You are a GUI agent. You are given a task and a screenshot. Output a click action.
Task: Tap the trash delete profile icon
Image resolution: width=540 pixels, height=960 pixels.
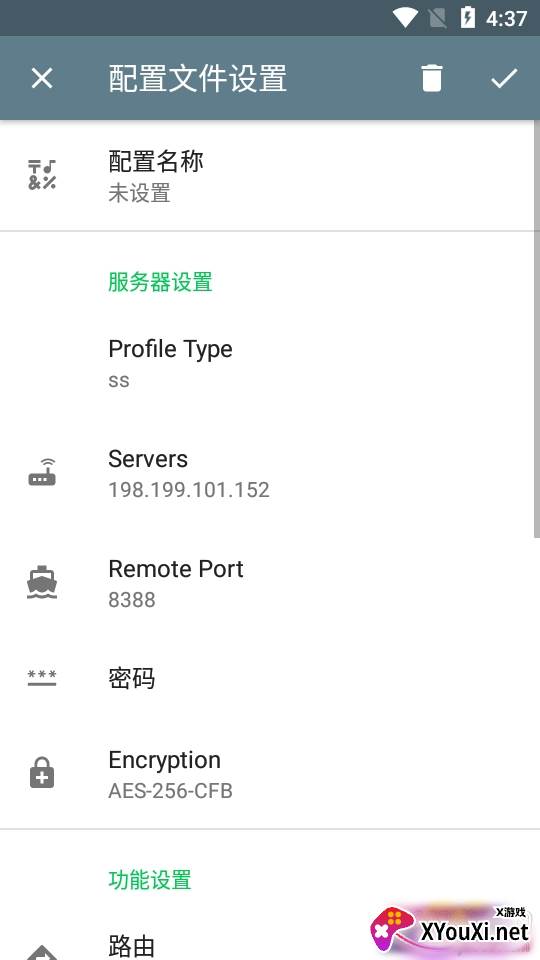pos(431,78)
